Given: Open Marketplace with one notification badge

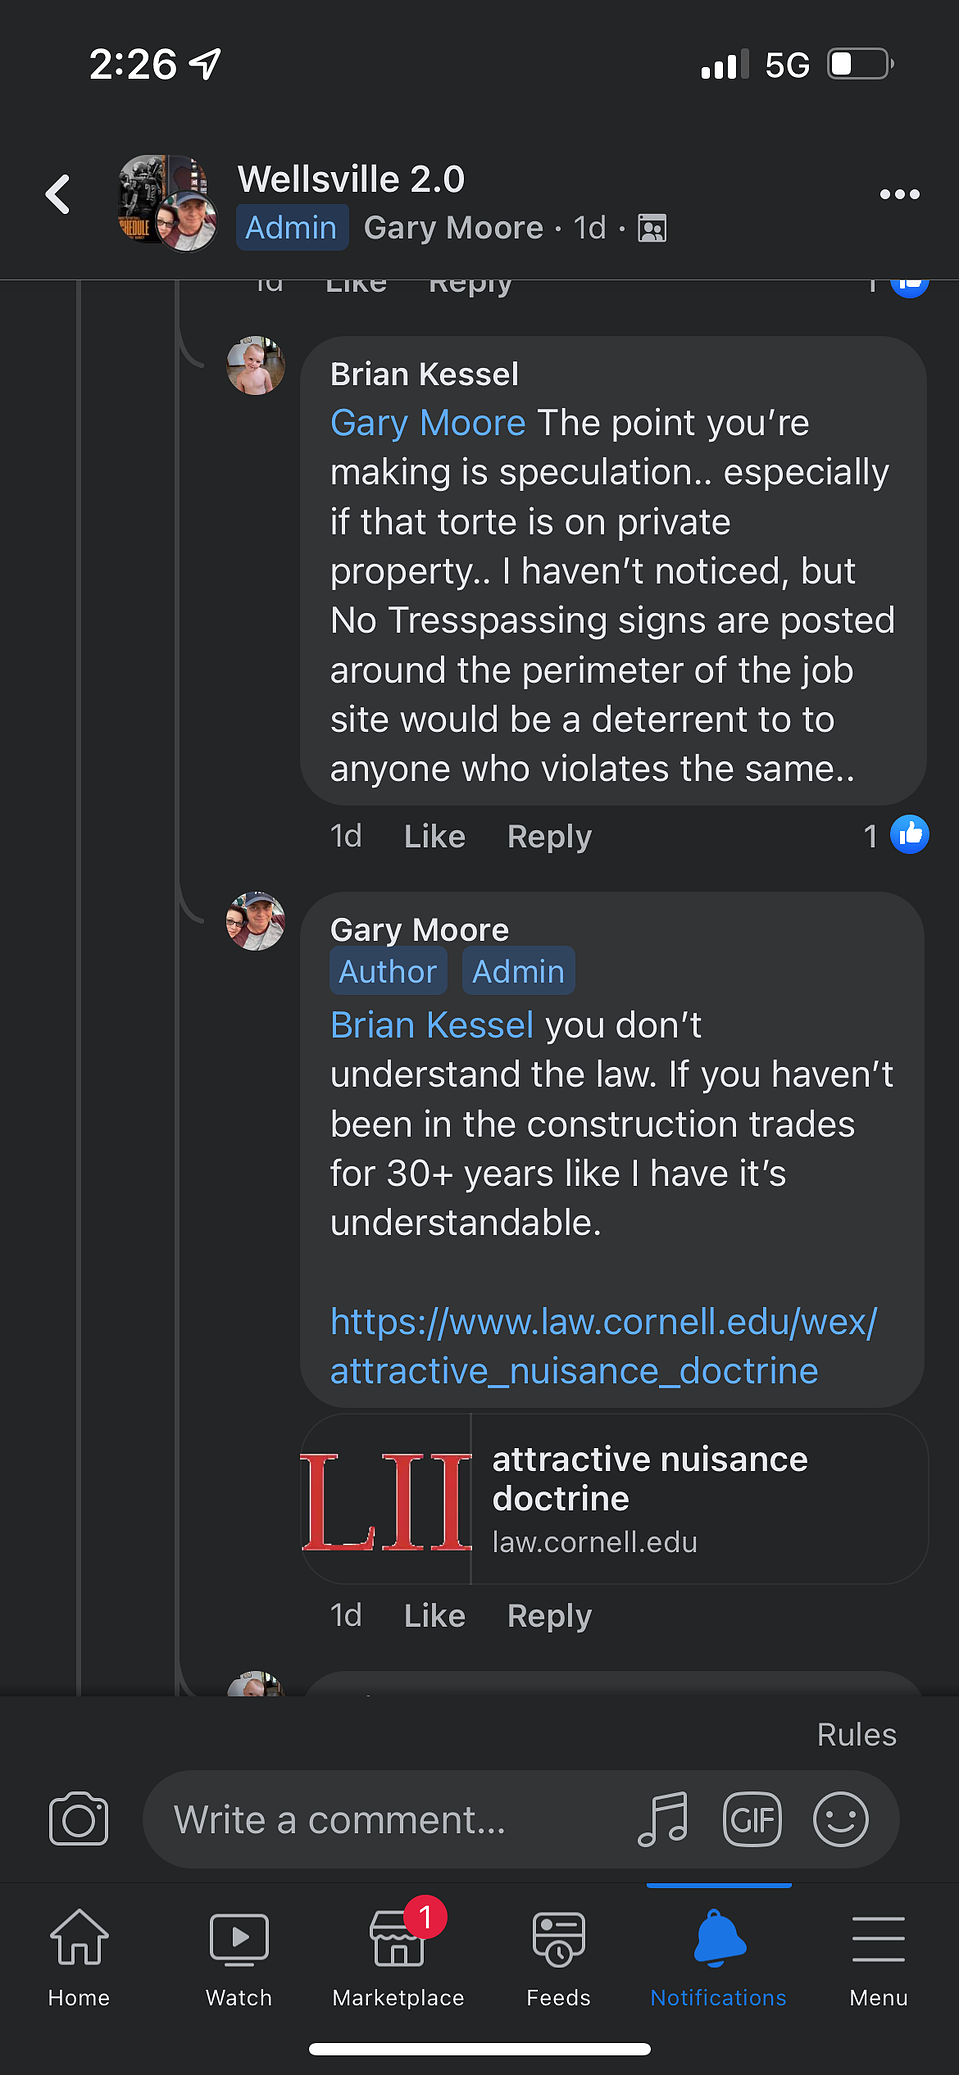Looking at the screenshot, I should 398,1957.
